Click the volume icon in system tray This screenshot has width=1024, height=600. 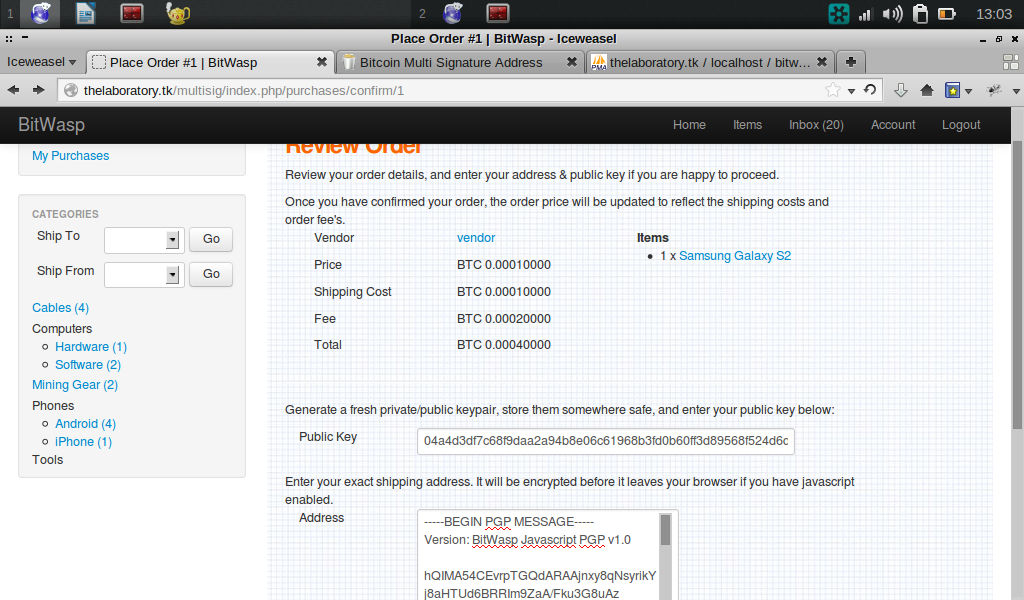[893, 14]
